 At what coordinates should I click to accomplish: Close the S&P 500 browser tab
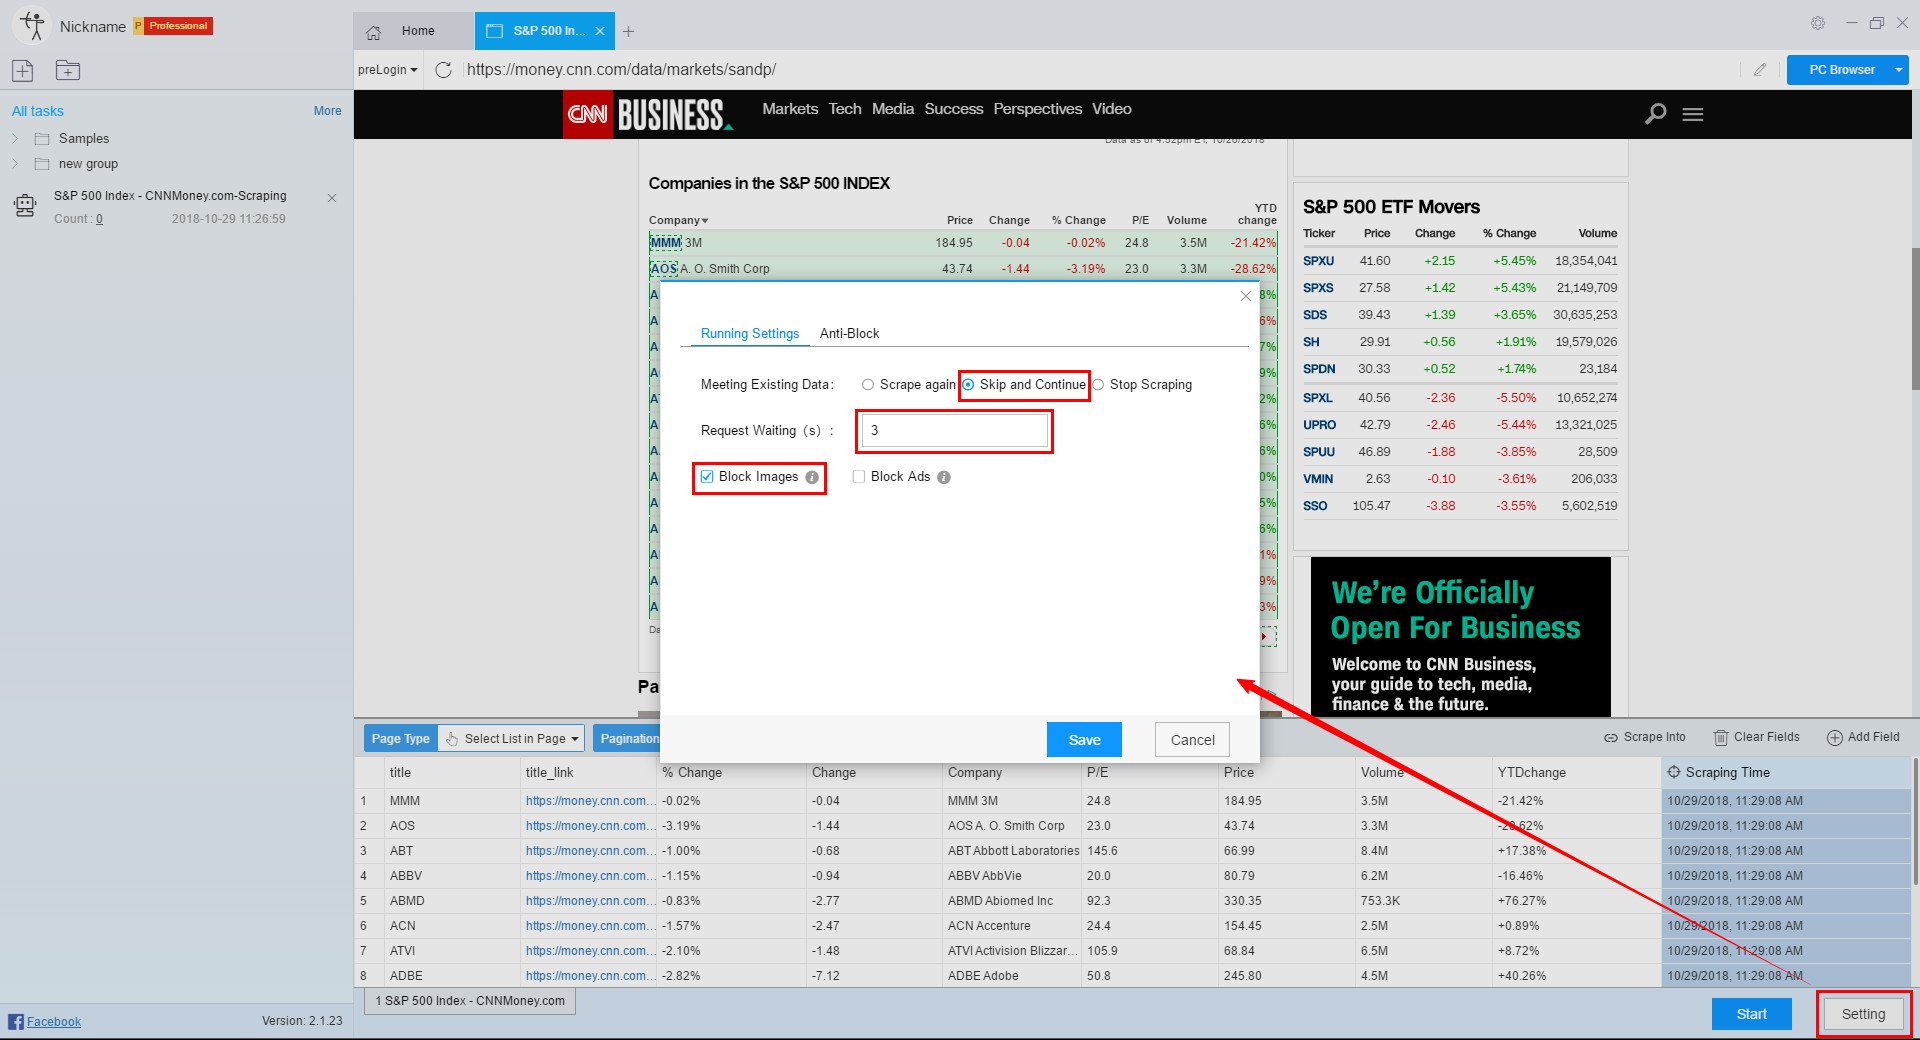click(x=600, y=31)
